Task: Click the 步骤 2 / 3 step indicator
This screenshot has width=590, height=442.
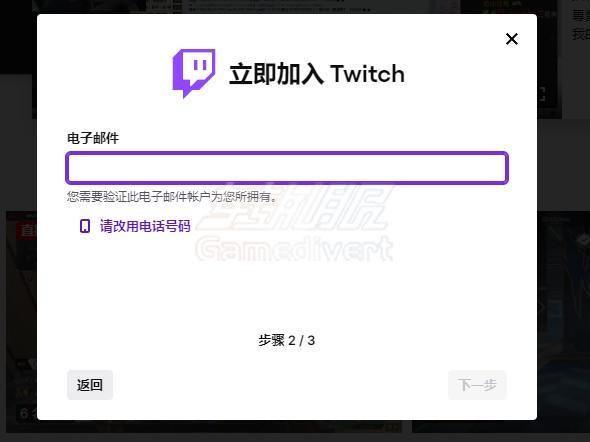Action: tap(286, 340)
